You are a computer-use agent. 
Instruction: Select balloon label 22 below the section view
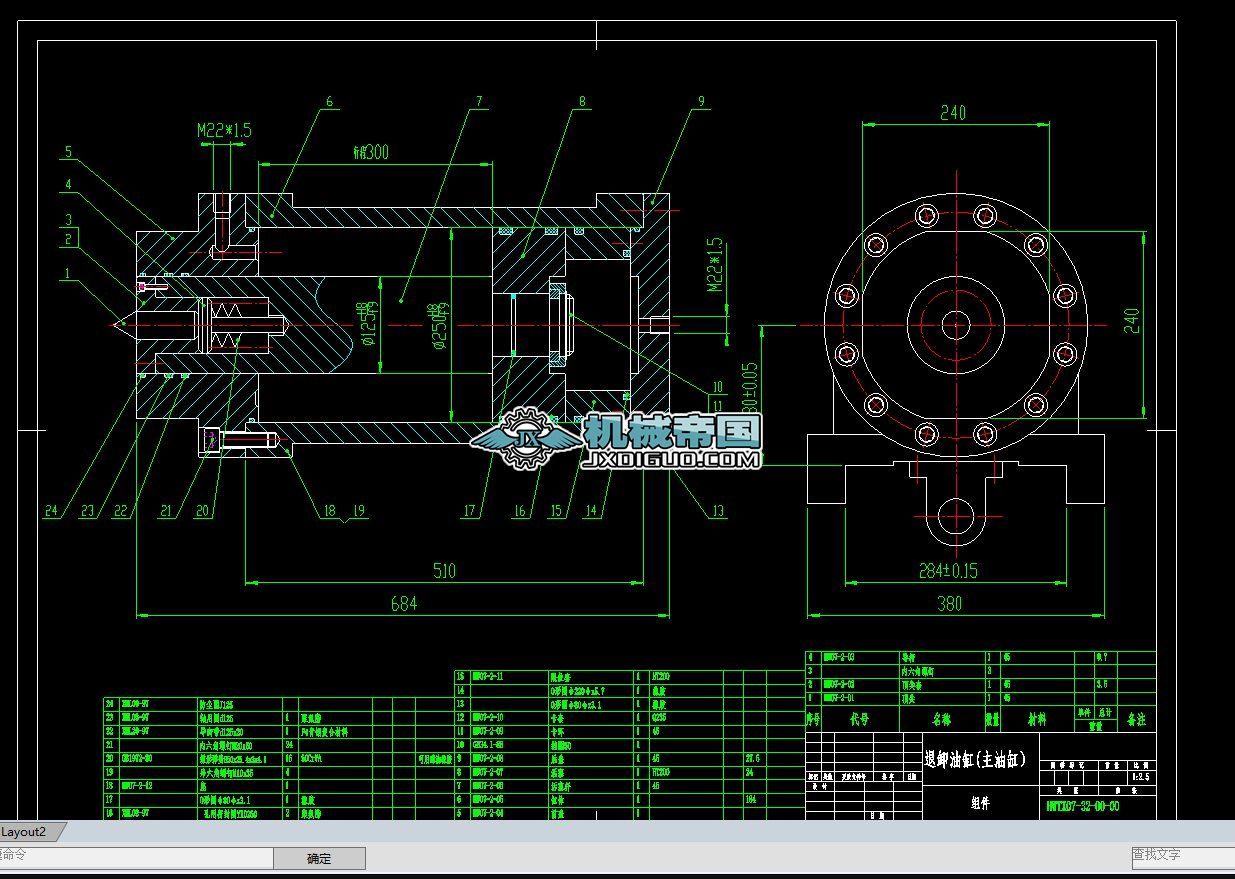[121, 511]
